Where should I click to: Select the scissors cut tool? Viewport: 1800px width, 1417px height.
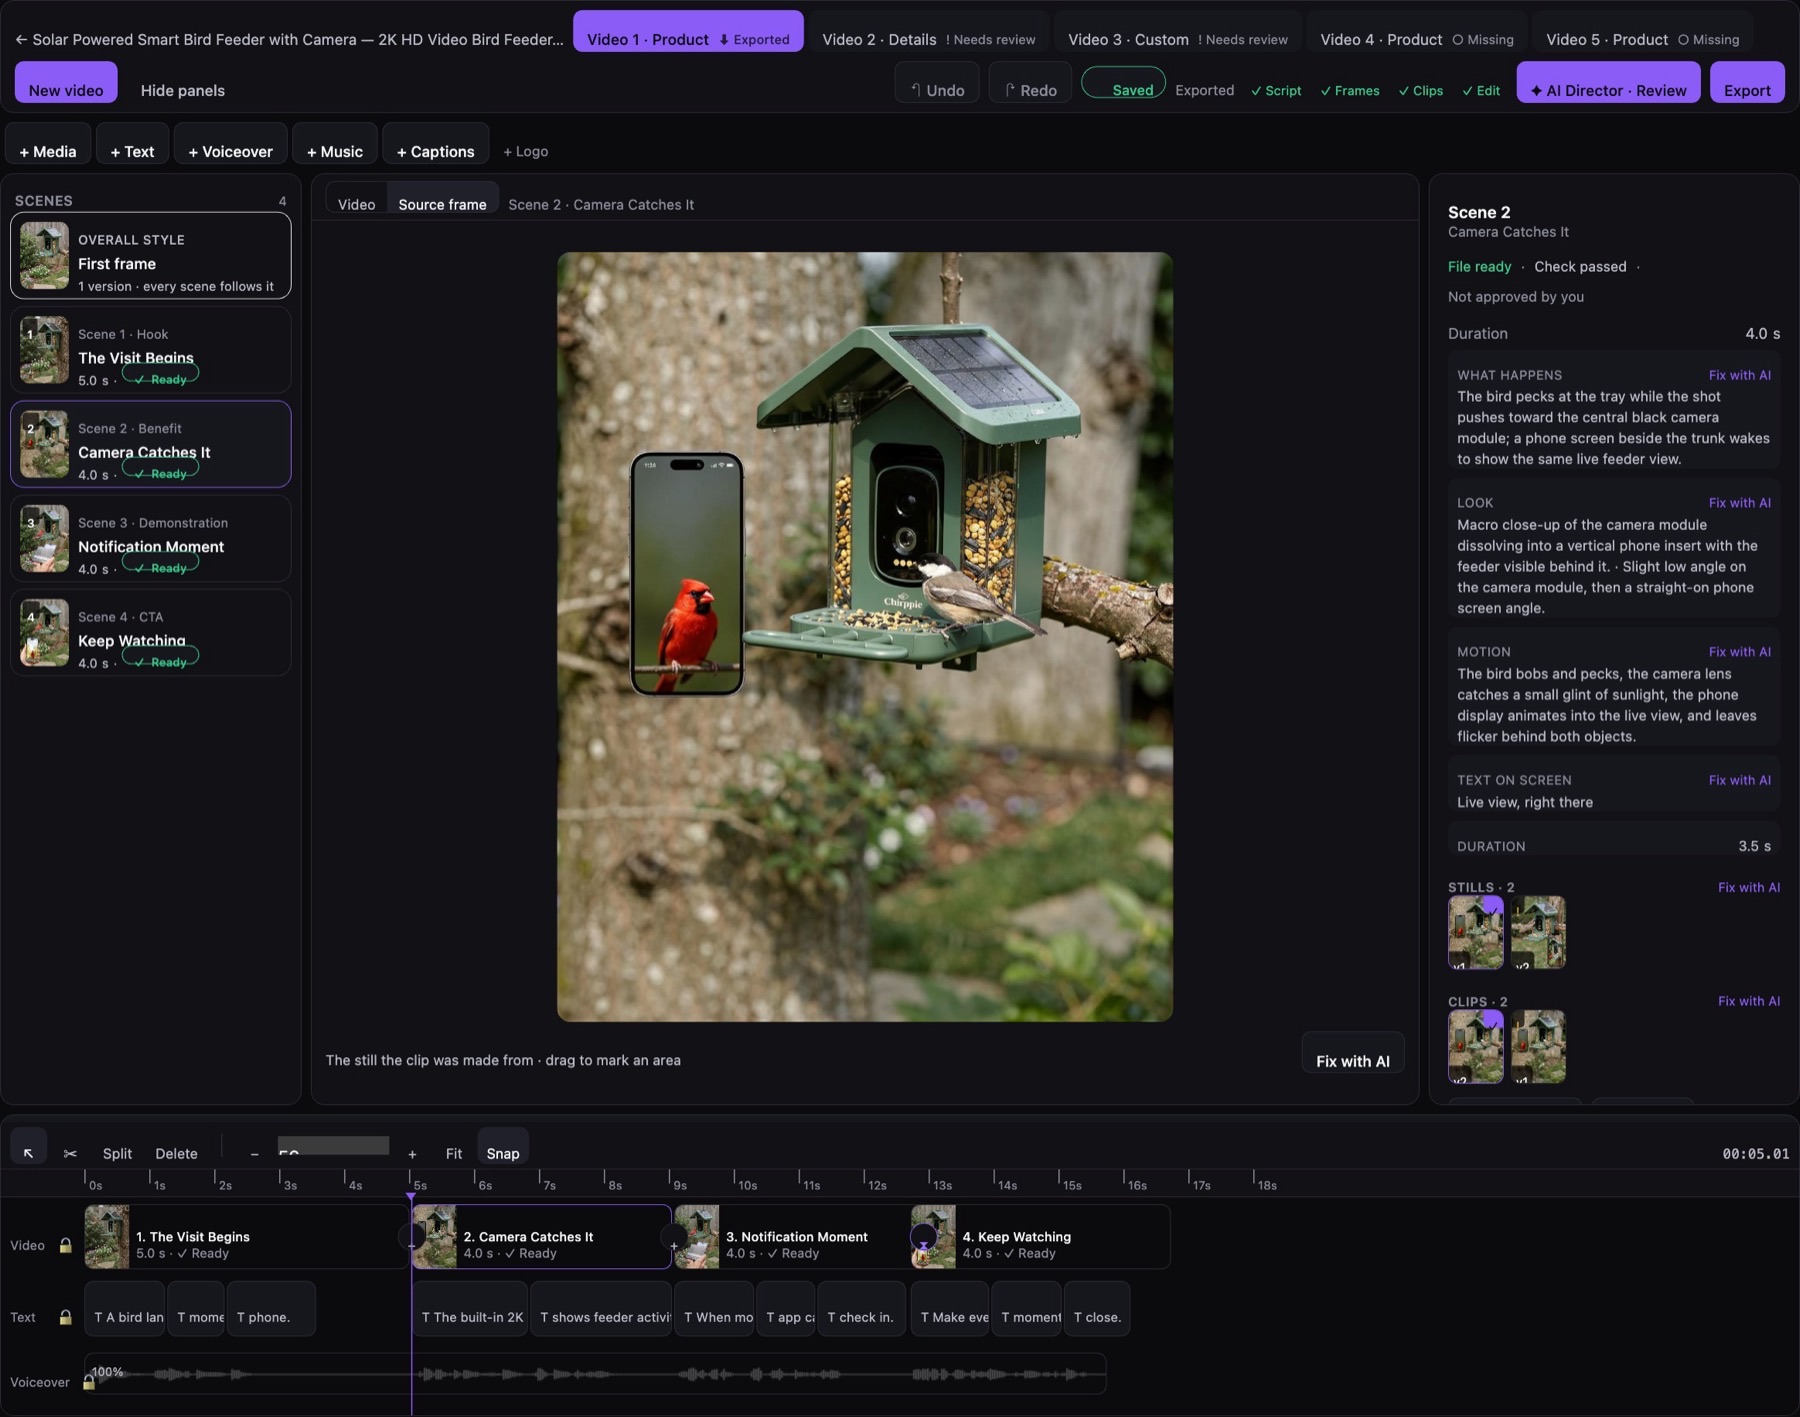(70, 1153)
